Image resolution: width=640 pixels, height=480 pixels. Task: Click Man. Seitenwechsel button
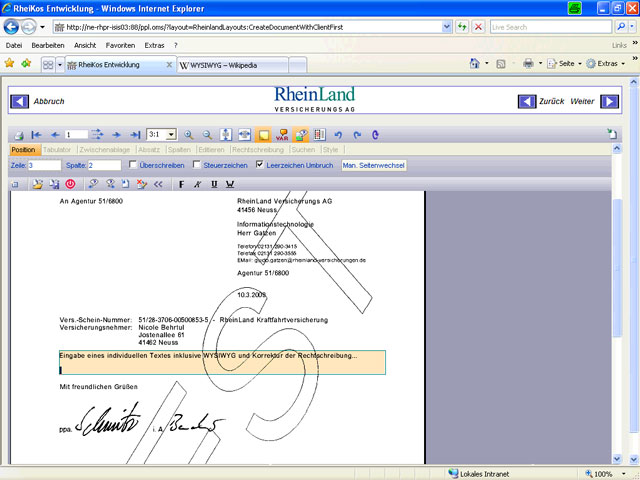tap(373, 165)
